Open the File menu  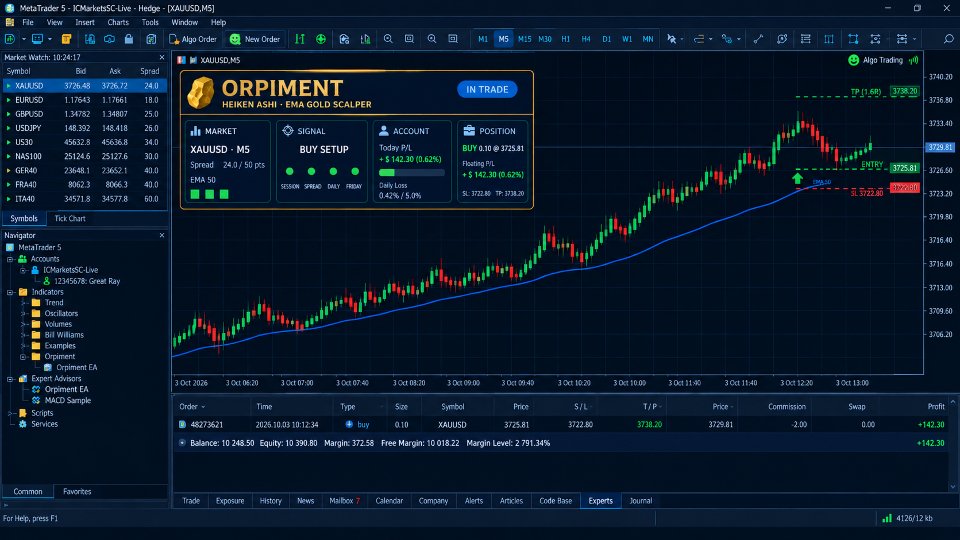click(x=28, y=22)
